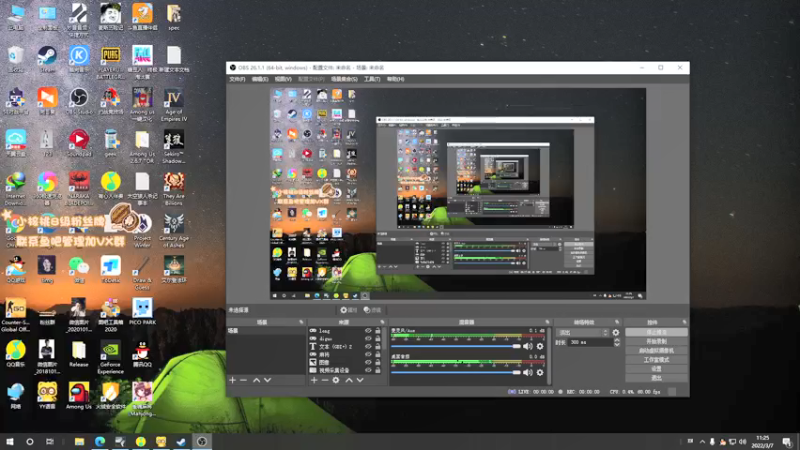
Task: Click the Studio Mode button
Action: (x=656, y=360)
